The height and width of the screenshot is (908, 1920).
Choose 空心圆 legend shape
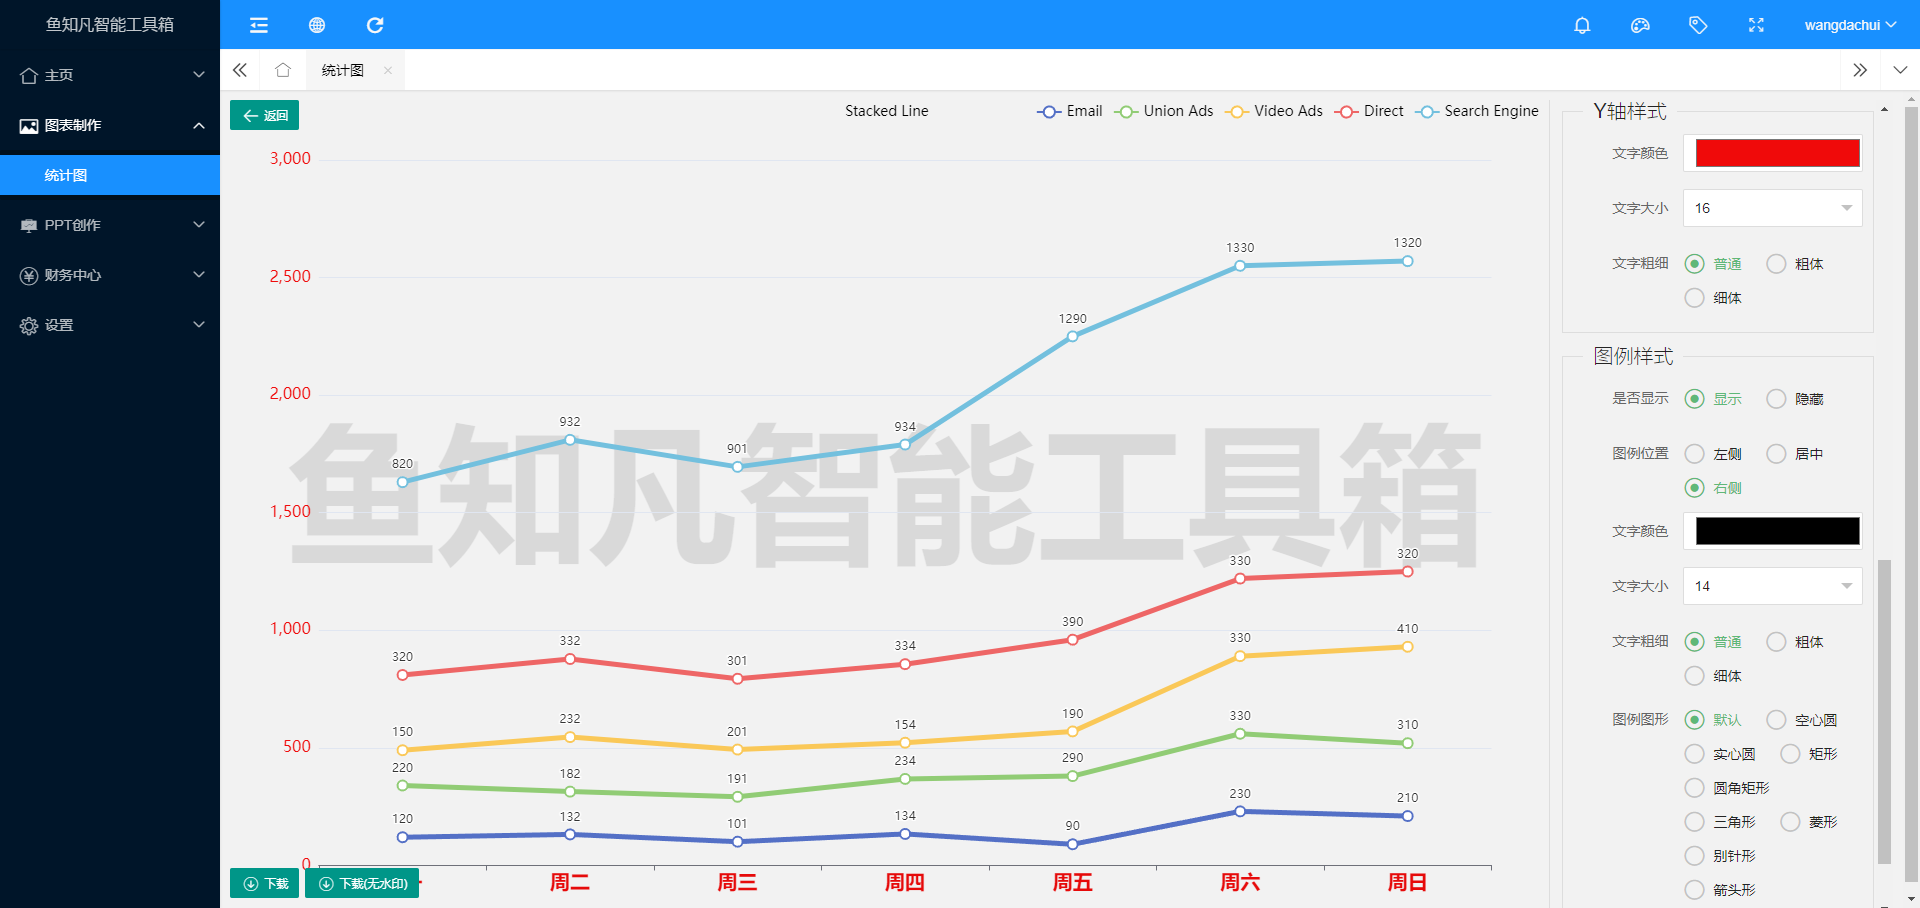pyautogui.click(x=1802, y=720)
